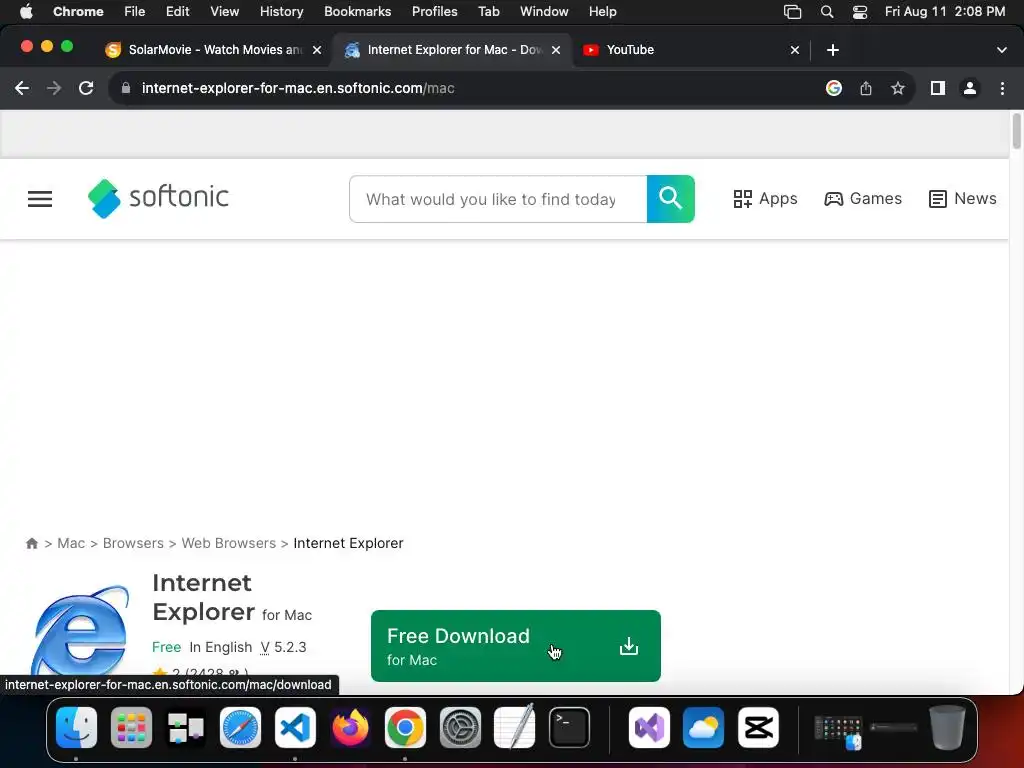Image resolution: width=1024 pixels, height=768 pixels.
Task: Click the Softonic logo
Action: tap(158, 198)
